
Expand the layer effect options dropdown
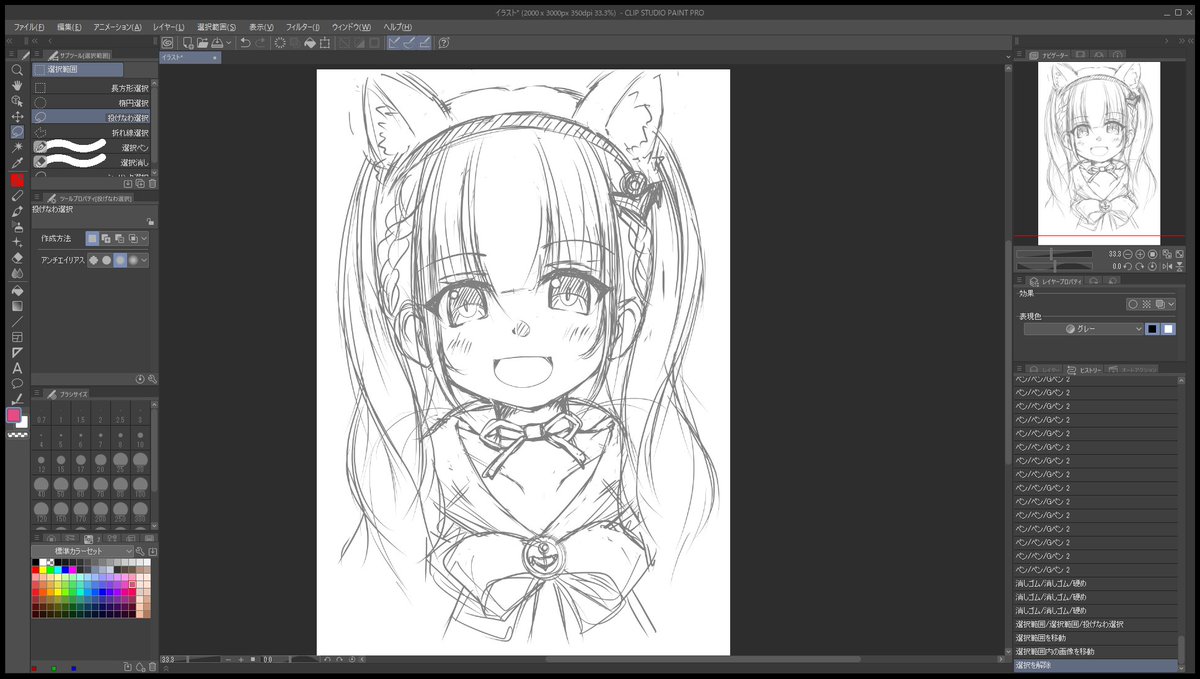[x=1172, y=304]
